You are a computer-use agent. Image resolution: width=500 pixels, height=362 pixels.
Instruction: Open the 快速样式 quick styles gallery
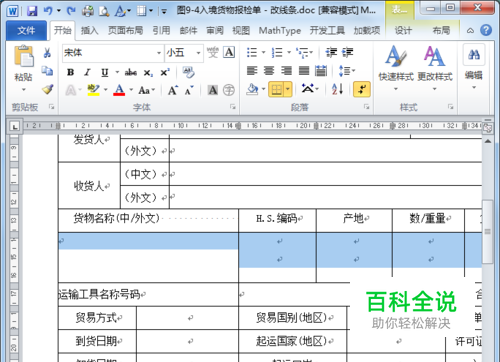pos(396,68)
